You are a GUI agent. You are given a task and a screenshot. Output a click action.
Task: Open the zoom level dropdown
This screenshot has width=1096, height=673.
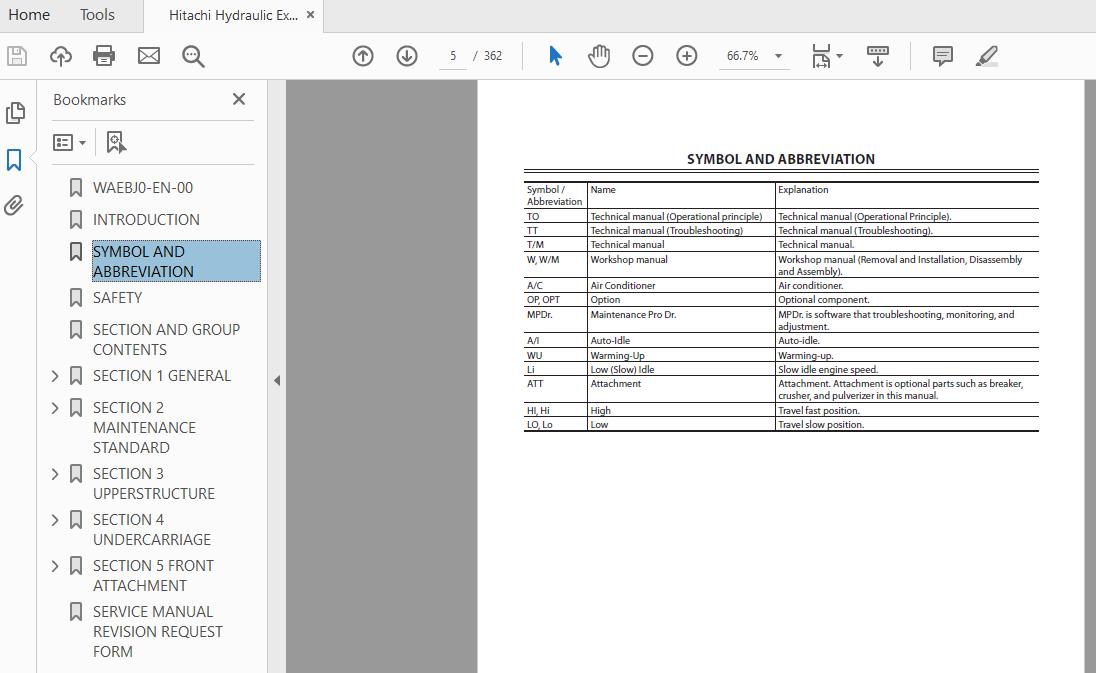click(778, 56)
